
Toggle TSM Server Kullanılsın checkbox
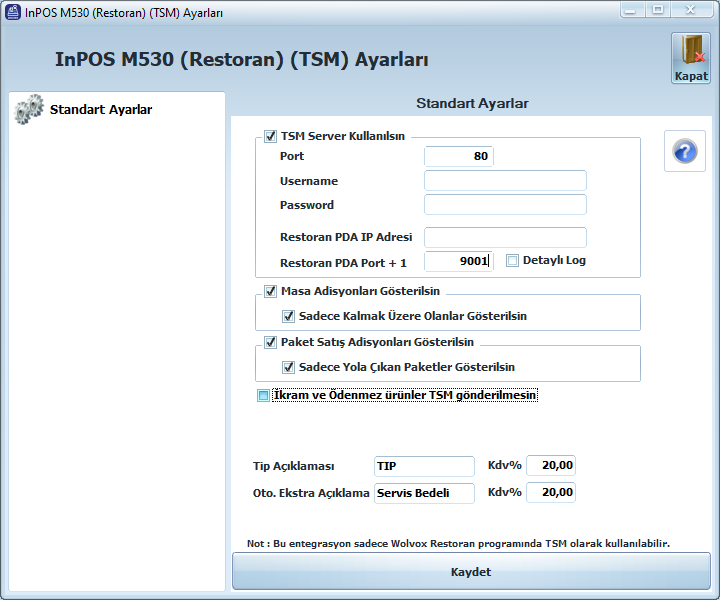click(270, 136)
